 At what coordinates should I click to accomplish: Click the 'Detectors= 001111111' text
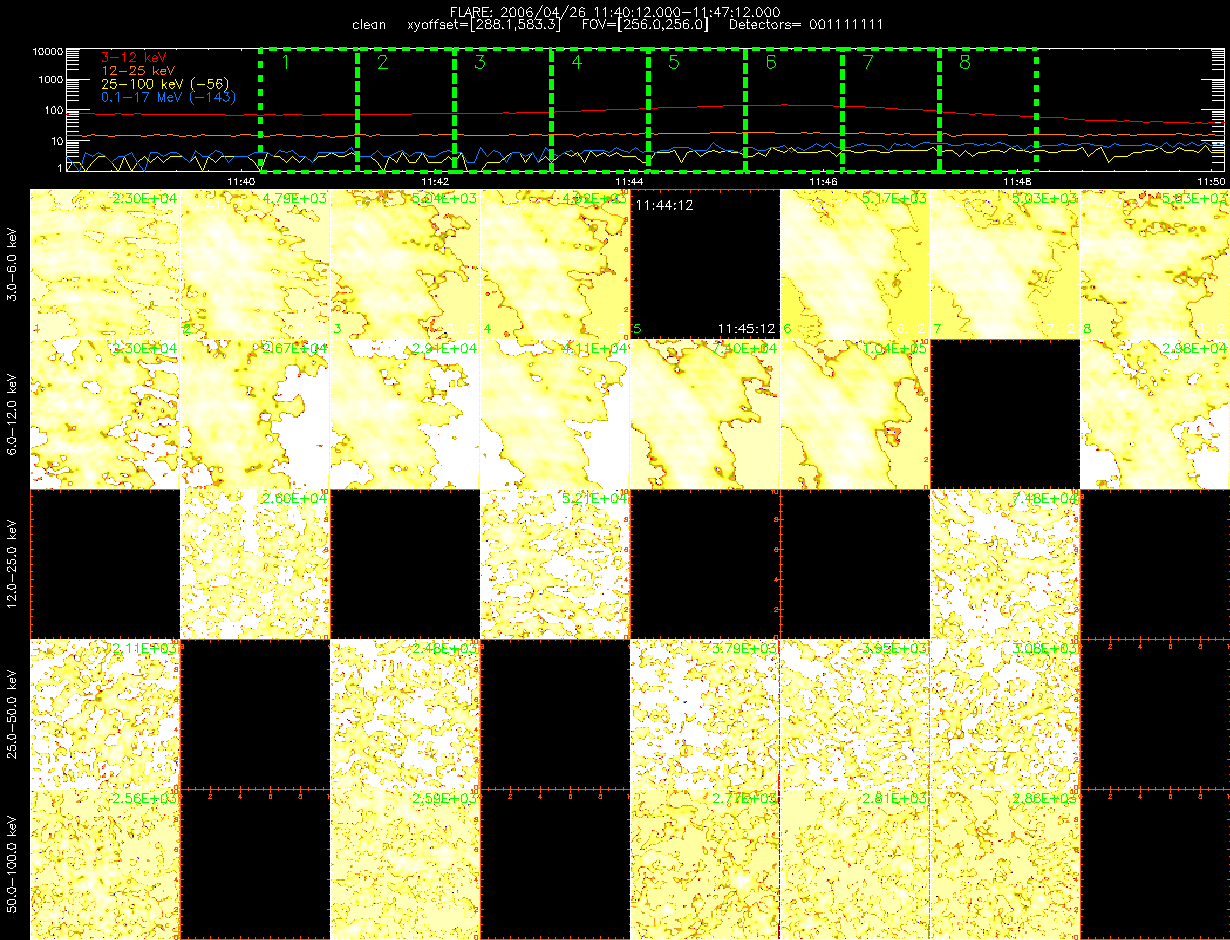coord(806,24)
